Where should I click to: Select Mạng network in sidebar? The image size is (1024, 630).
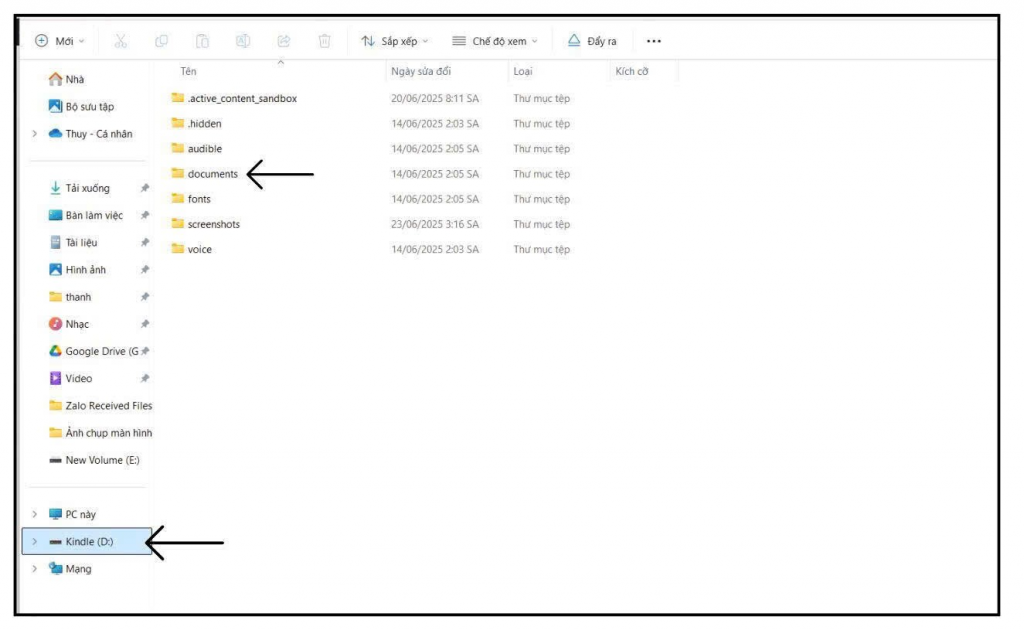click(71, 569)
